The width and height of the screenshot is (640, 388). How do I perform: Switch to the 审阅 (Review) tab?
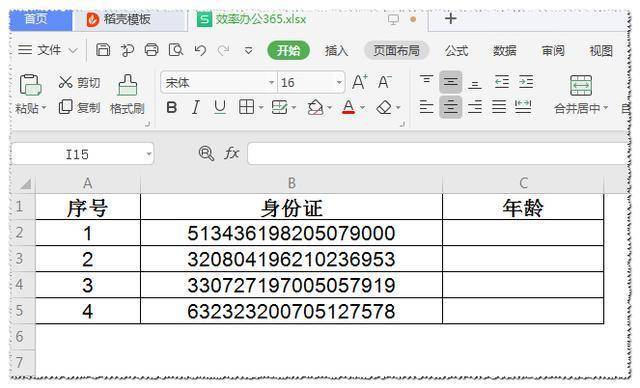click(553, 51)
